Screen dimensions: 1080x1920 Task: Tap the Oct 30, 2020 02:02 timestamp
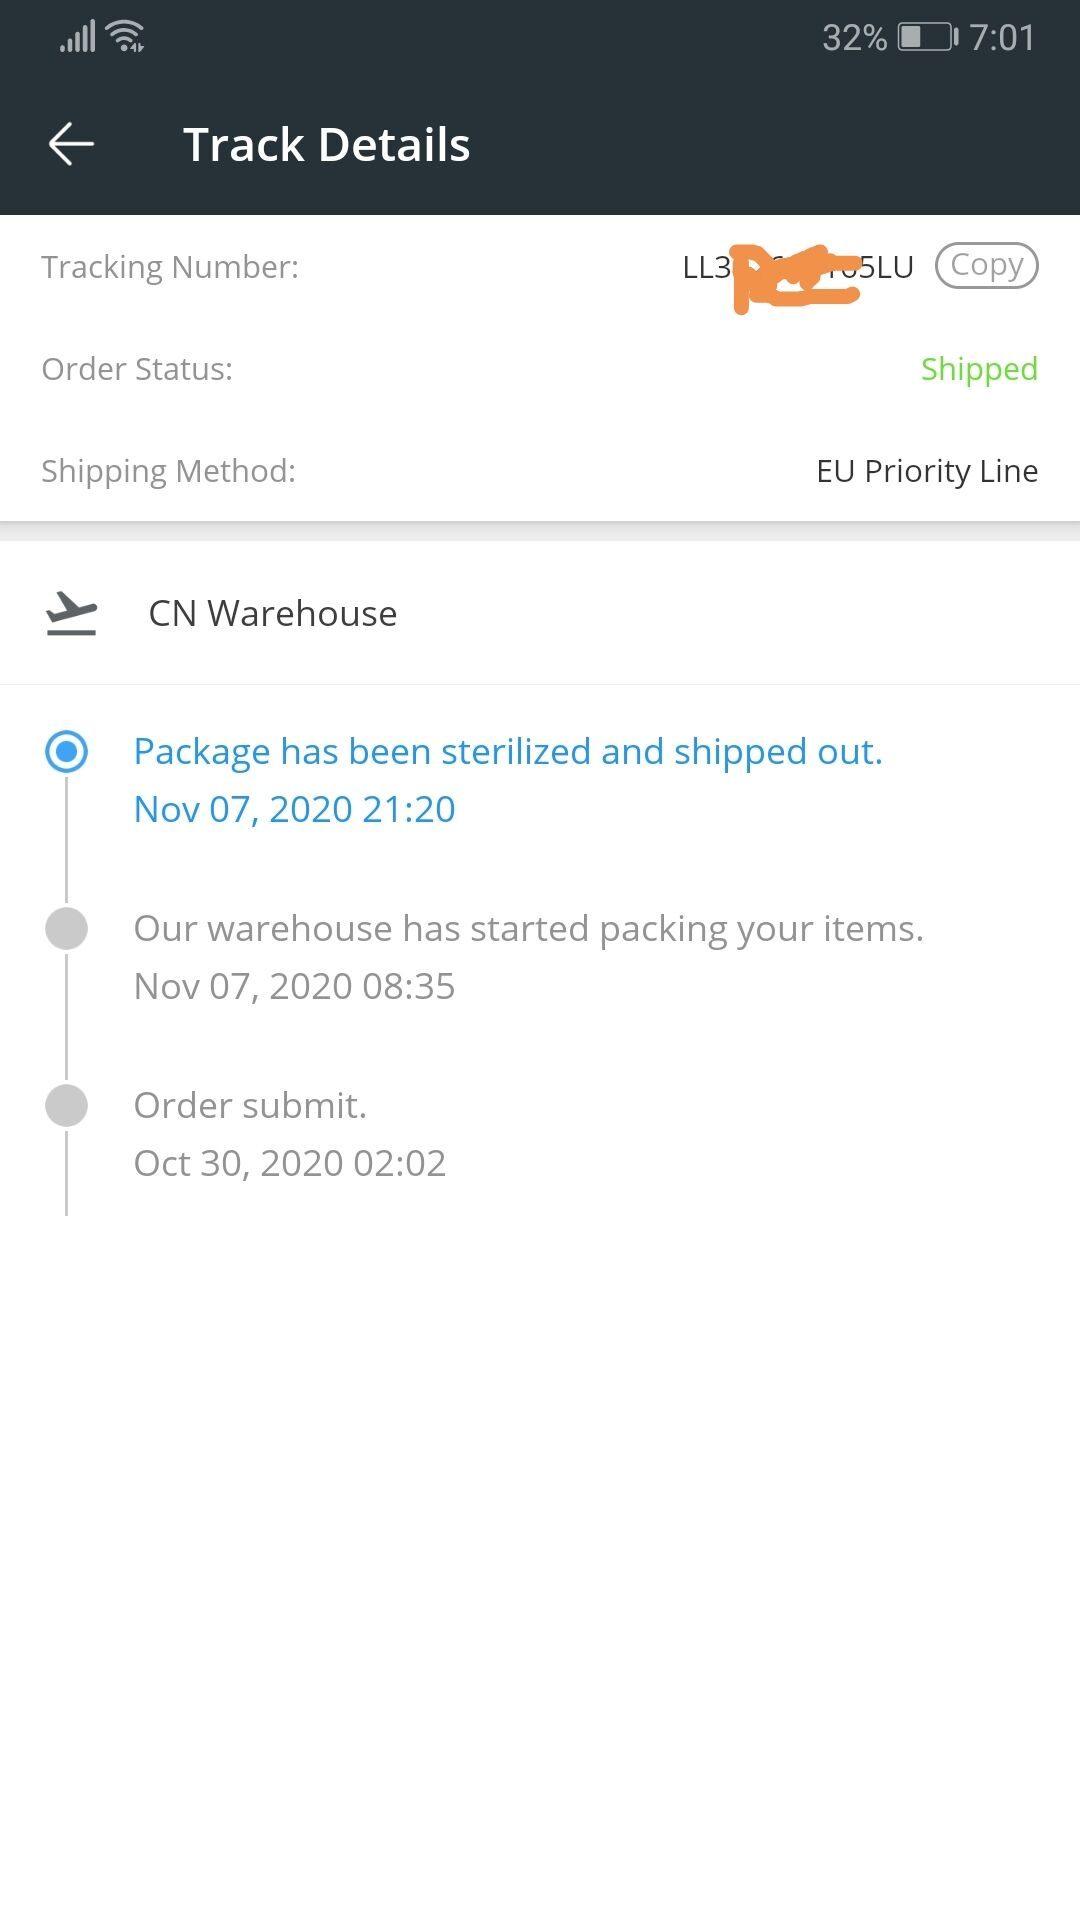click(x=290, y=1163)
